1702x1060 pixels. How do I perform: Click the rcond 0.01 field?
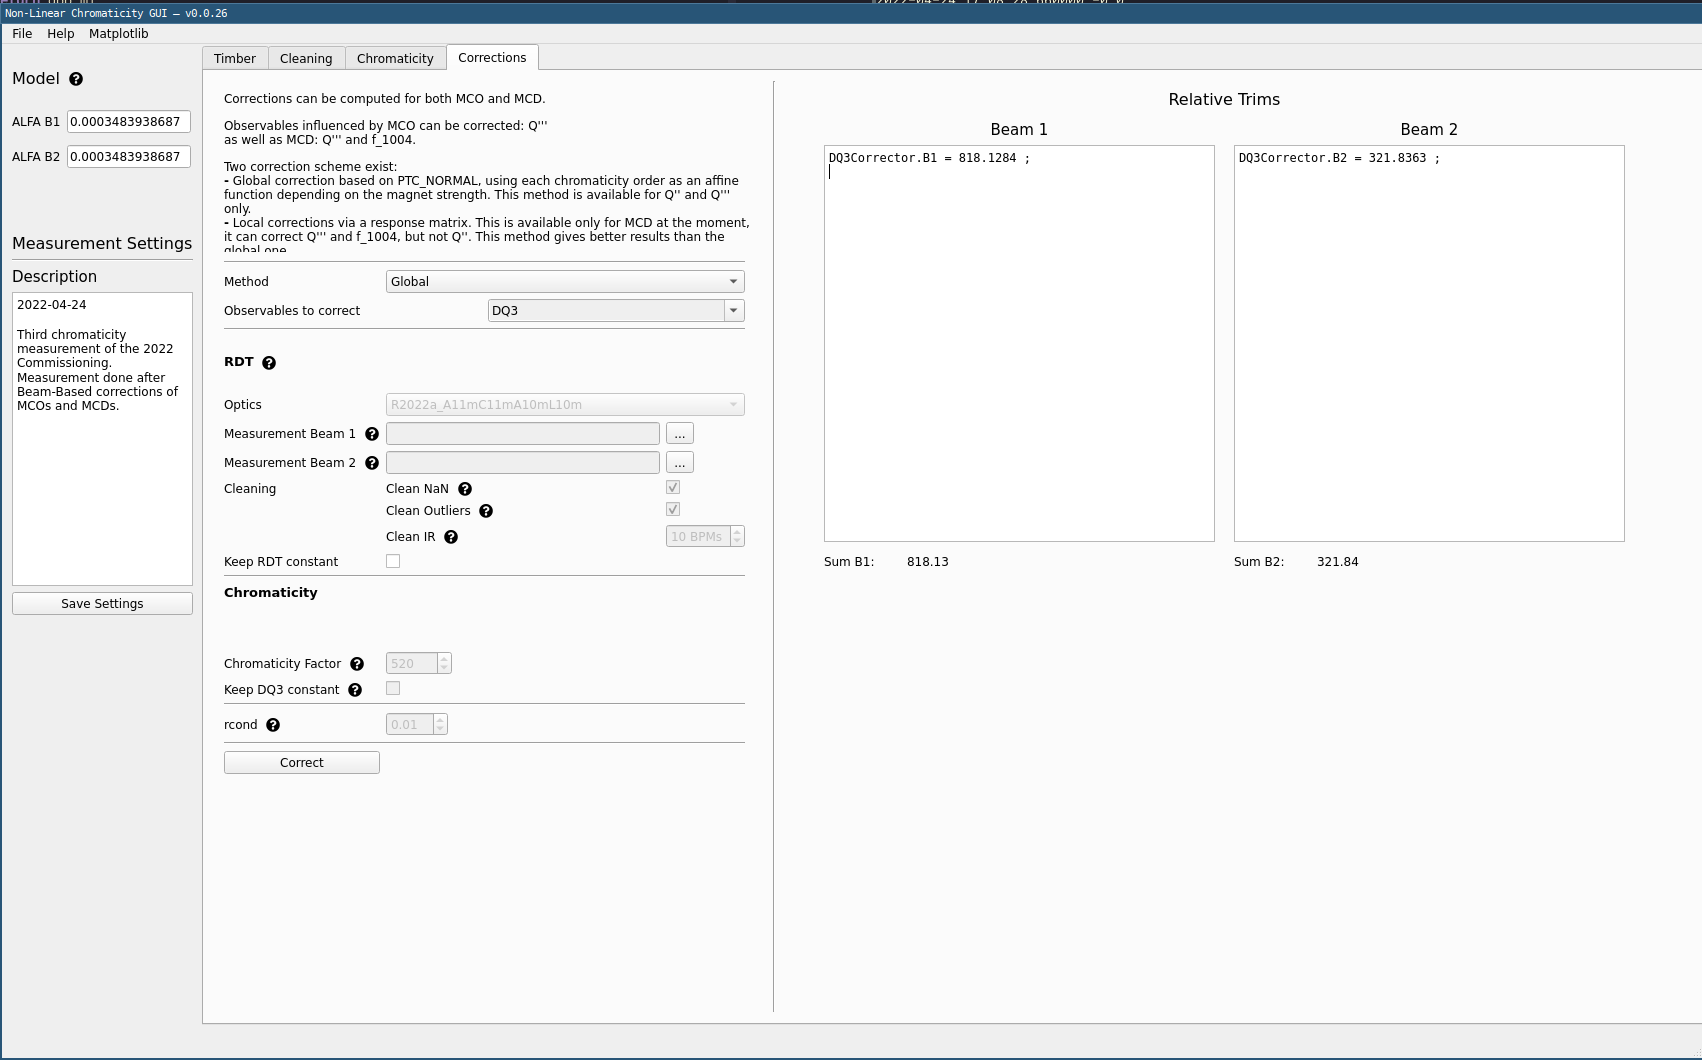click(x=410, y=725)
